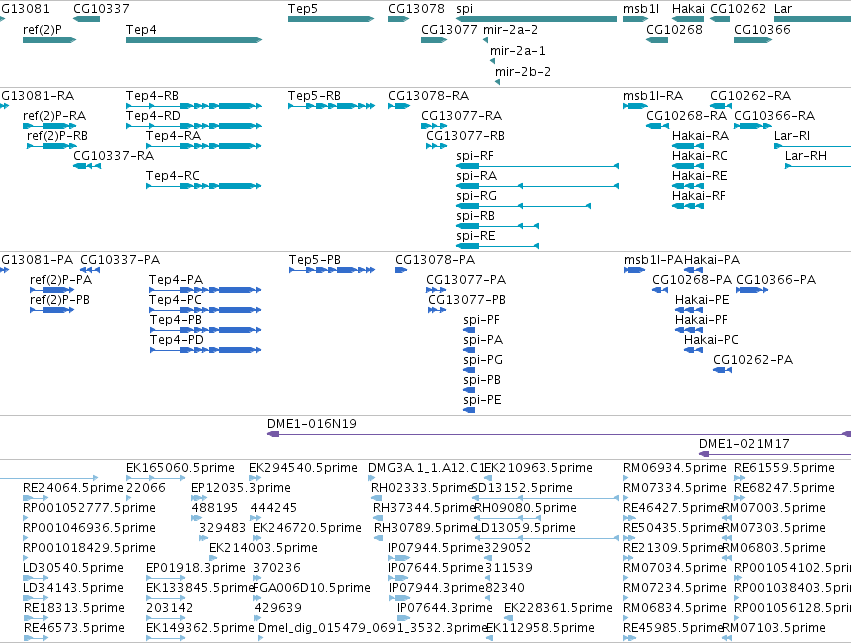851x643 pixels.
Task: Click the spi-PG protein glyph
Action: pyautogui.click(x=469, y=370)
